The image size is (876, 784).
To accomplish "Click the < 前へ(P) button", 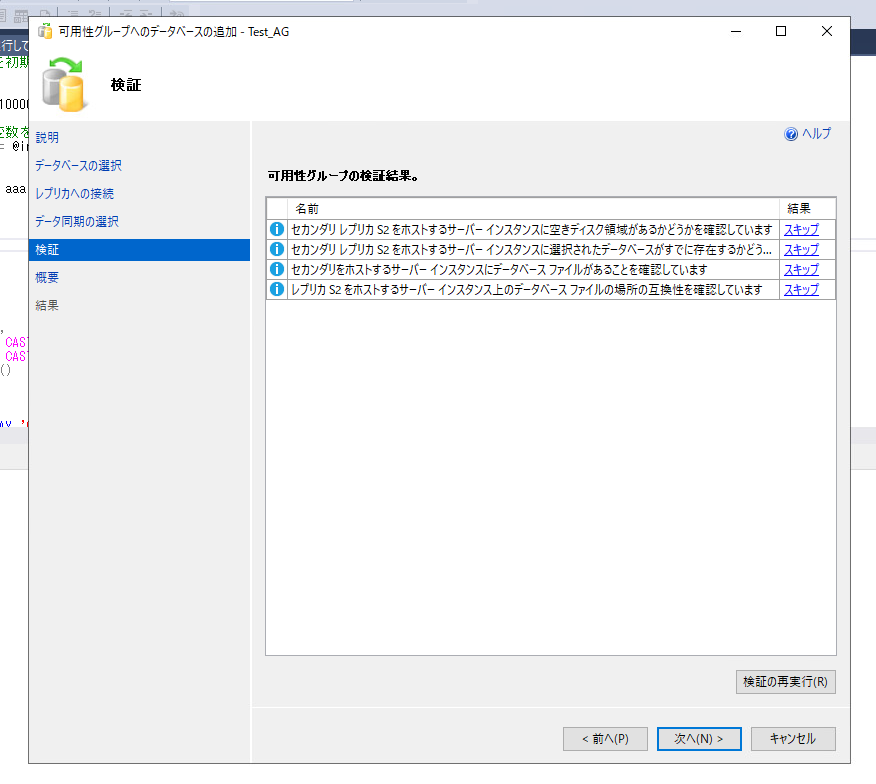I will pos(605,739).
